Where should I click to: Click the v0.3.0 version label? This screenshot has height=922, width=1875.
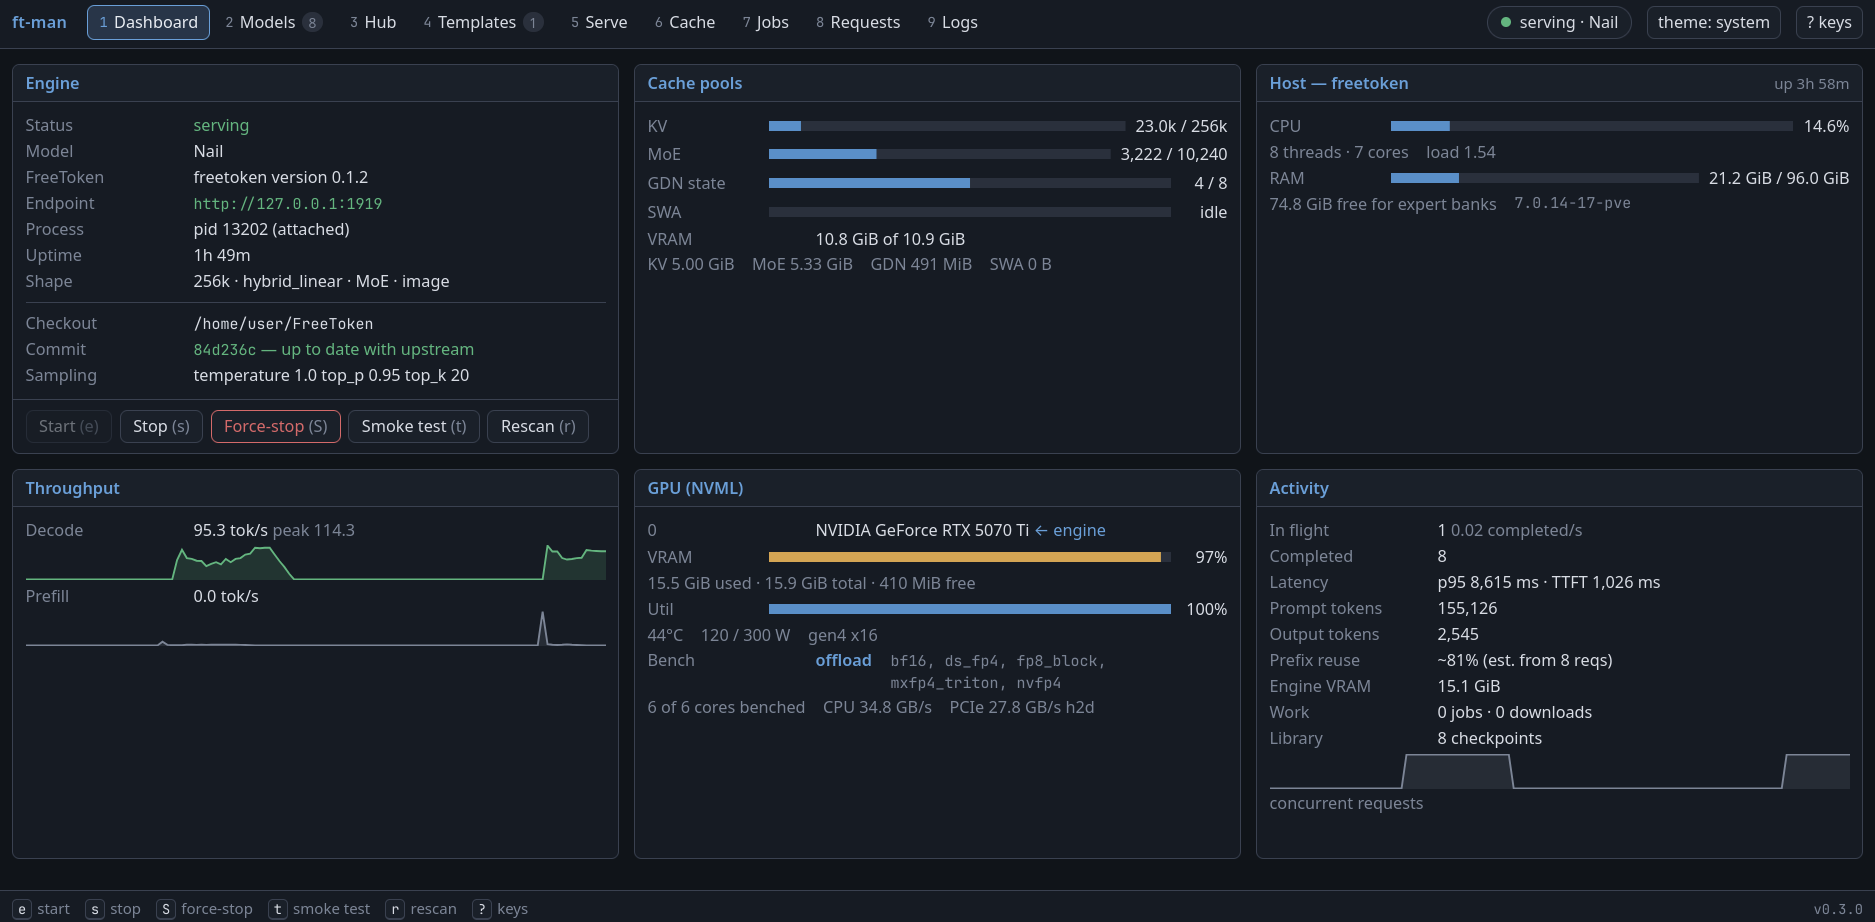(x=1838, y=909)
